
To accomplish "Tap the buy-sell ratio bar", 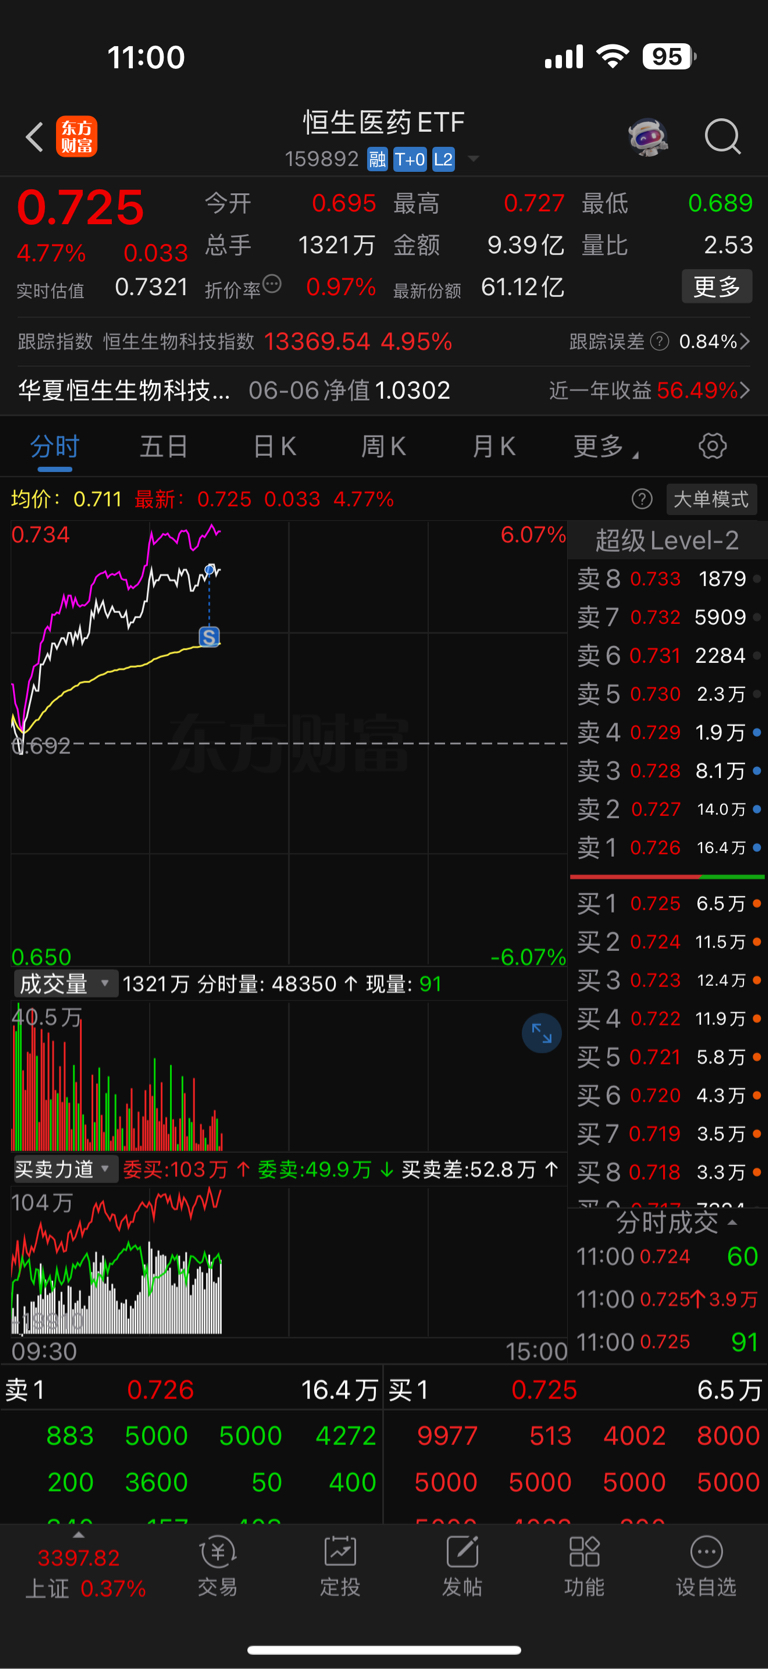I will click(x=667, y=877).
